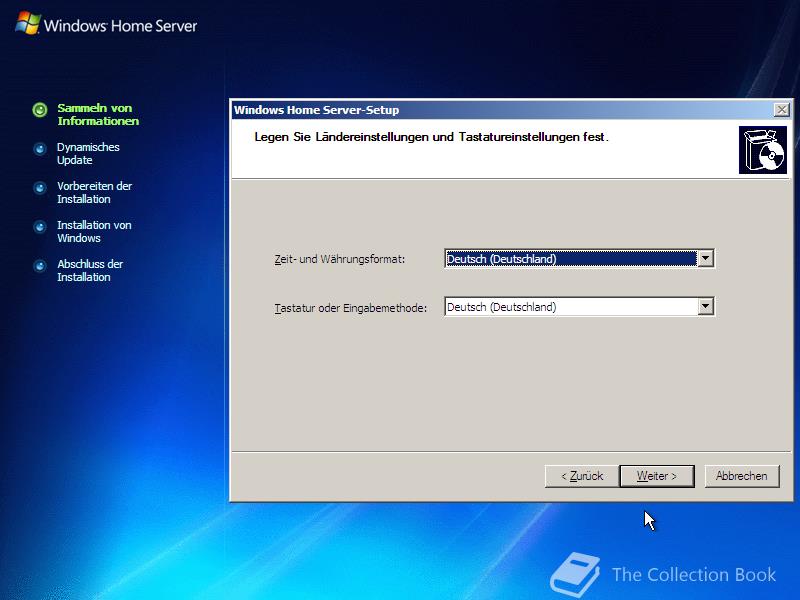Click the Installation von Windows step bullet icon
Viewport: 800px width, 600px height.
point(40,227)
